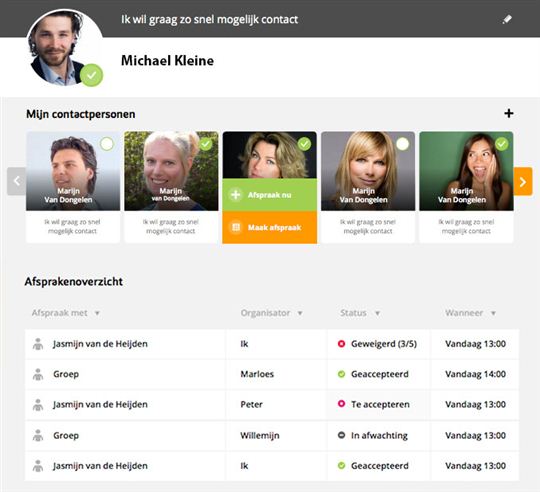
Task: Click the pencil edit icon in header
Action: point(507,19)
